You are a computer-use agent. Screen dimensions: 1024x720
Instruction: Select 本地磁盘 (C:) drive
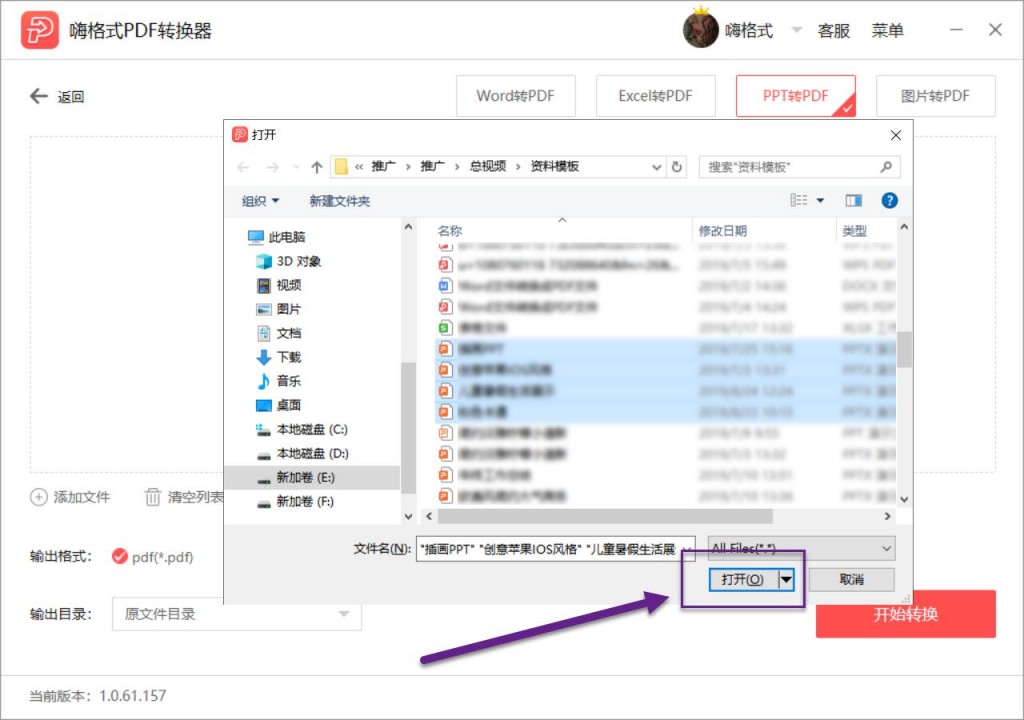click(x=302, y=429)
